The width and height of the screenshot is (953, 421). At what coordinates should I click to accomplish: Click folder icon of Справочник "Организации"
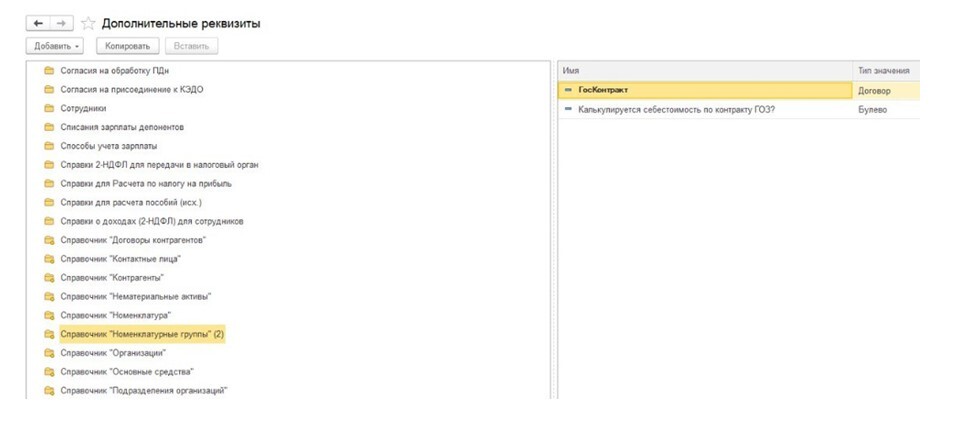coord(49,353)
